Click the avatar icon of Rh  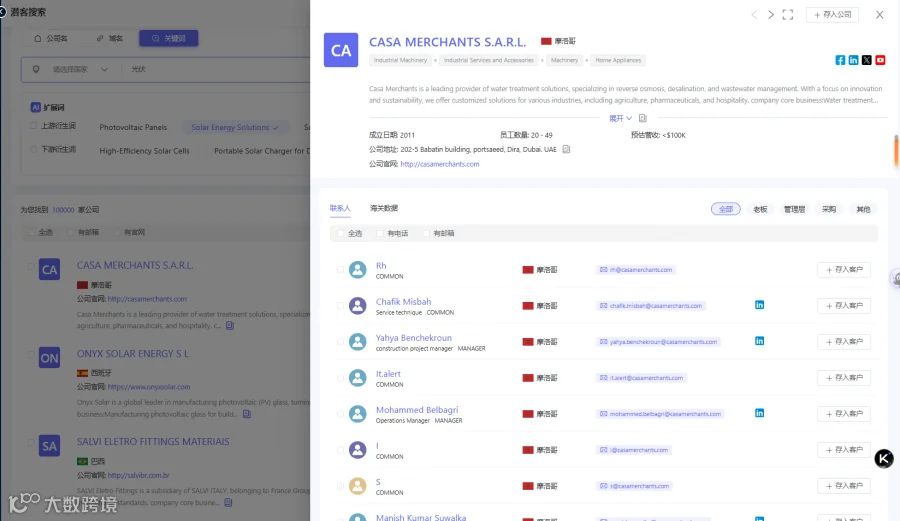coord(358,270)
